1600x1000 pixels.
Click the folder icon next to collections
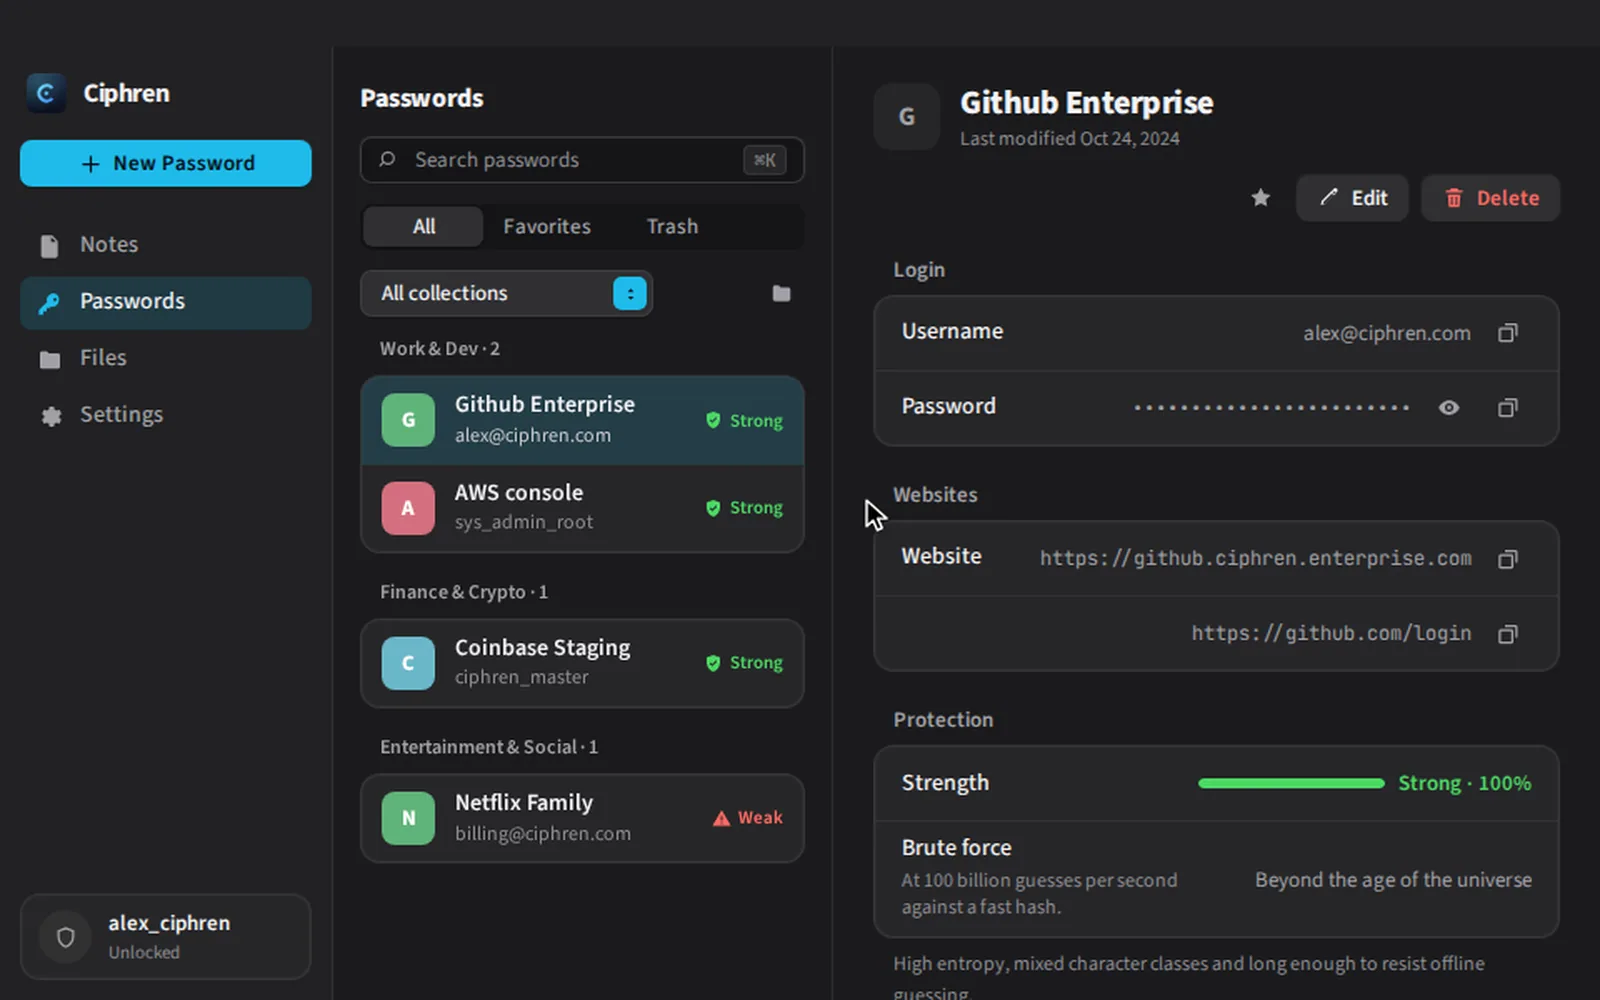pyautogui.click(x=781, y=293)
